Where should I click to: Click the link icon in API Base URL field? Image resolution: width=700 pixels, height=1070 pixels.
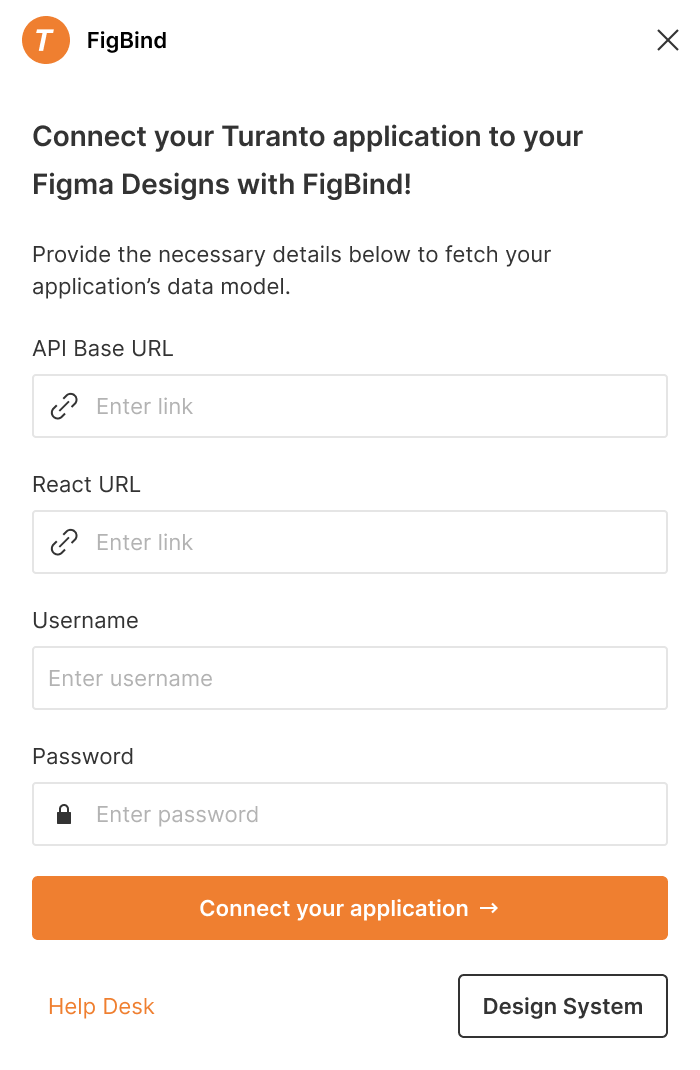click(x=64, y=406)
